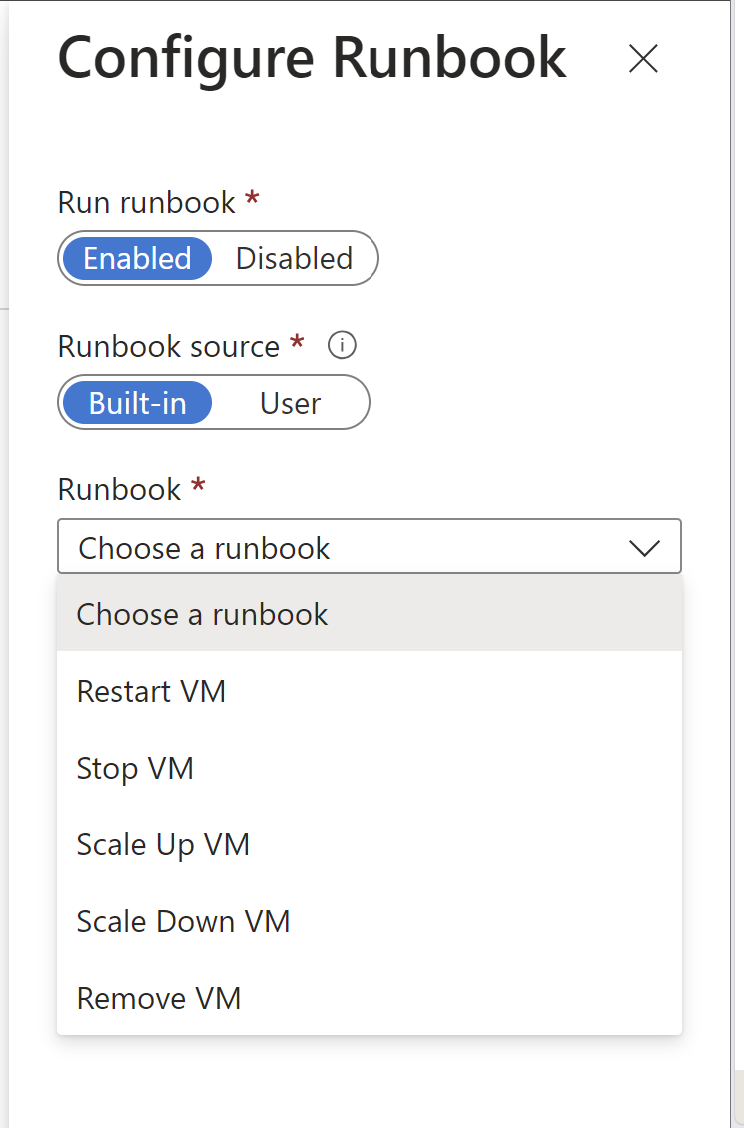Choose User as runbook source
This screenshot has height=1128, width=744.
[x=290, y=403]
